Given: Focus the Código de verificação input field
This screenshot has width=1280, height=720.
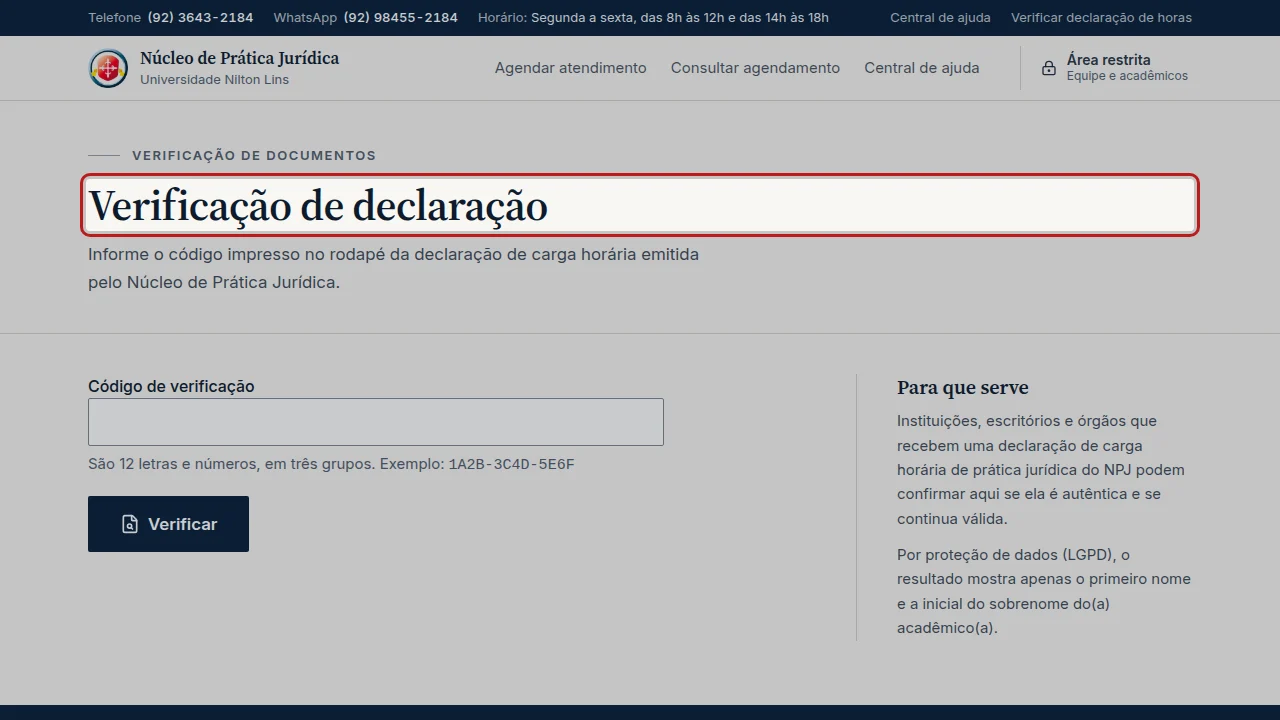Looking at the screenshot, I should click(376, 422).
